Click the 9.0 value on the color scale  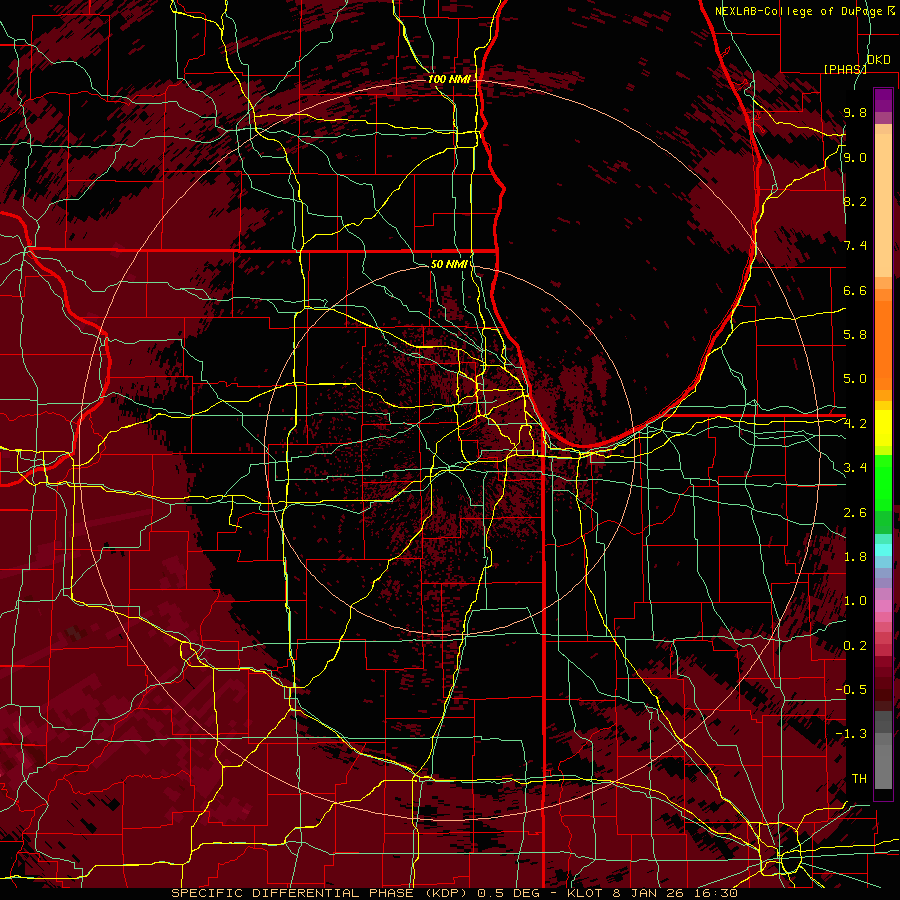[855, 157]
